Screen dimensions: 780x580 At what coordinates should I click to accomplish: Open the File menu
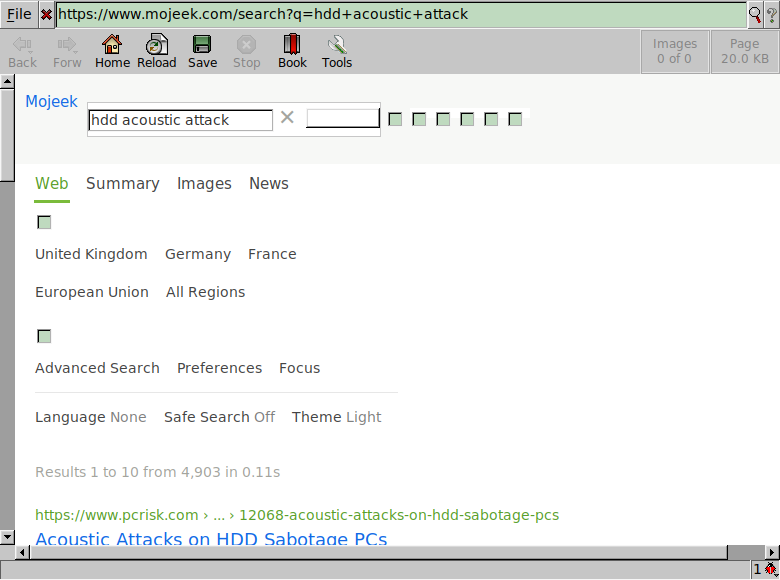point(19,14)
